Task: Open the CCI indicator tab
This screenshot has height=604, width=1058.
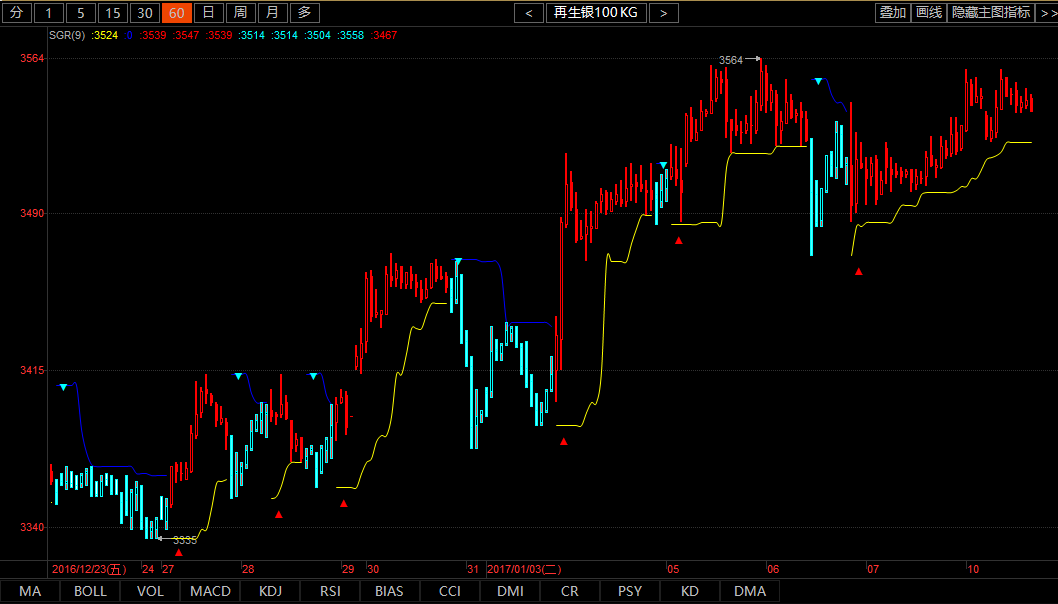Action: 449,591
